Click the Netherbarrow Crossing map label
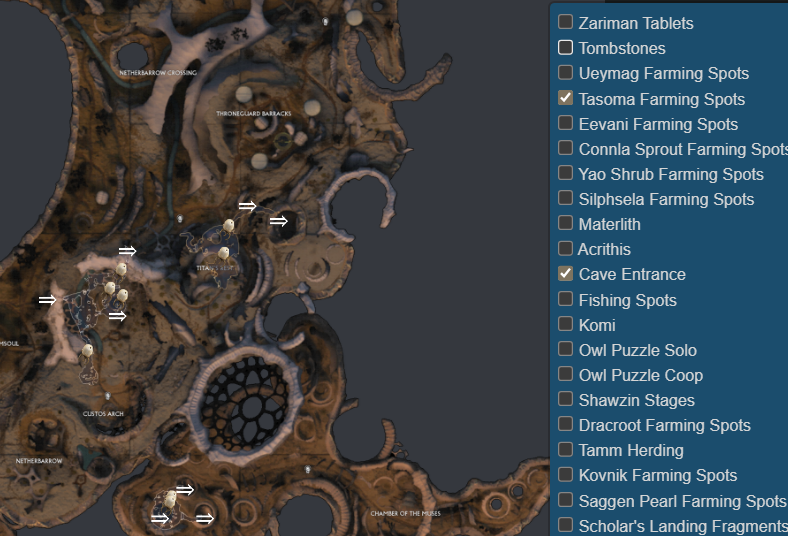Viewport: 788px width, 536px height. (158, 73)
